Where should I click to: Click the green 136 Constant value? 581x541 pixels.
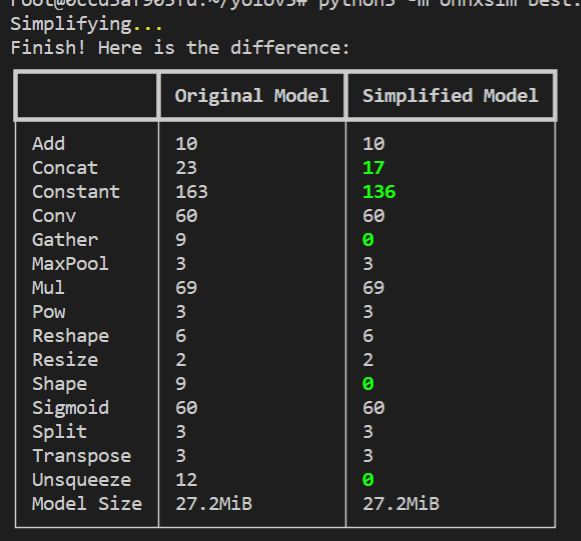379,192
